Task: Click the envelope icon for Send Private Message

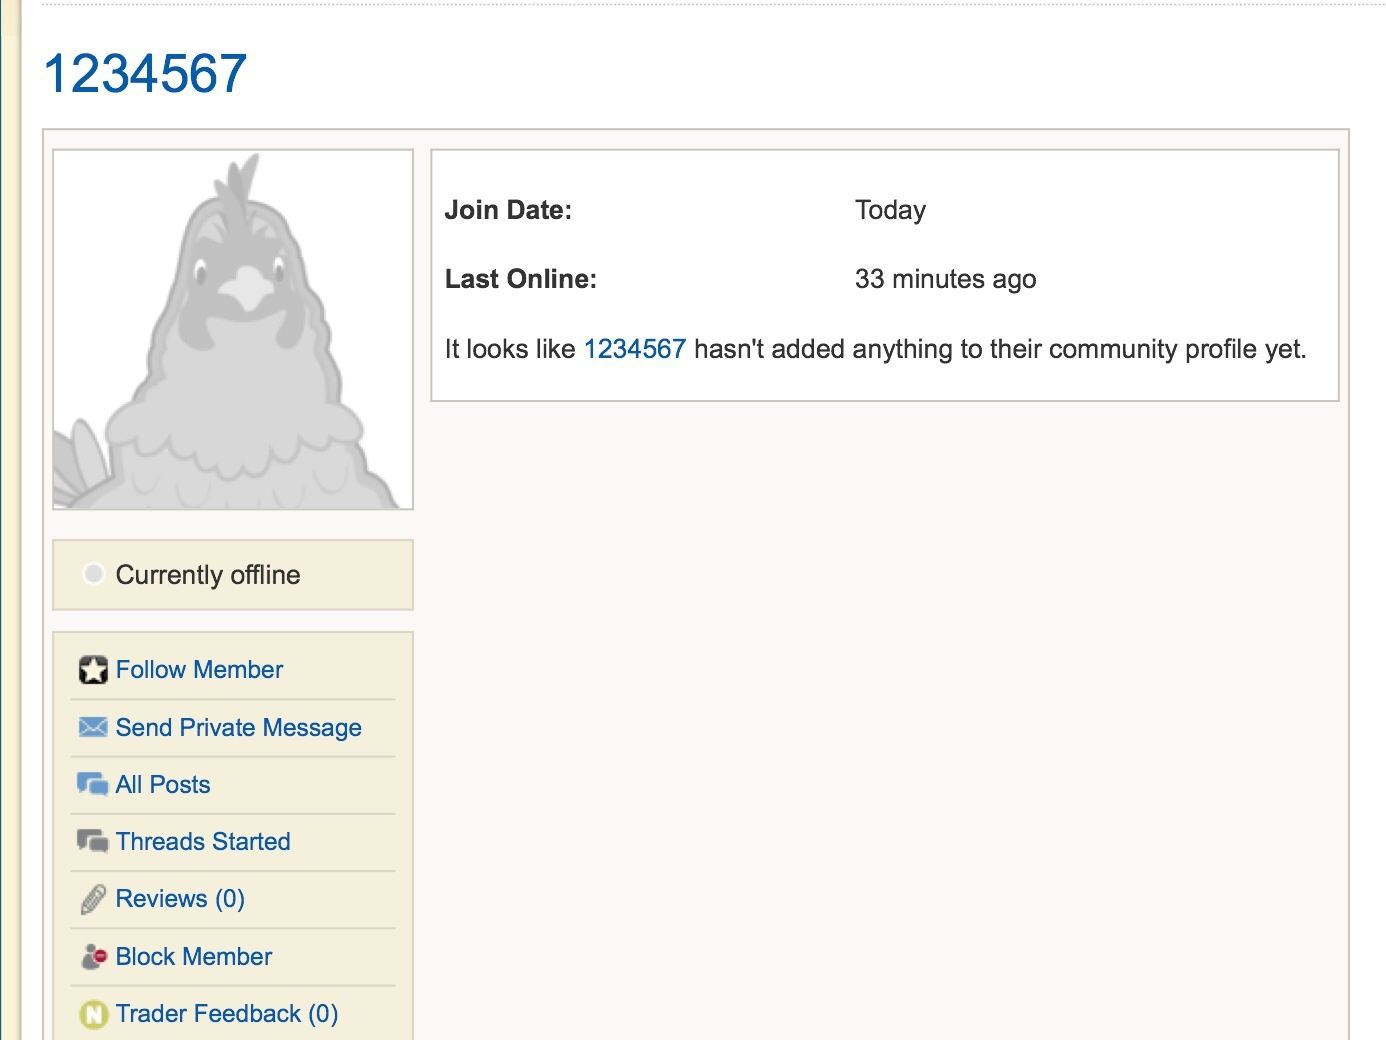Action: (x=93, y=727)
